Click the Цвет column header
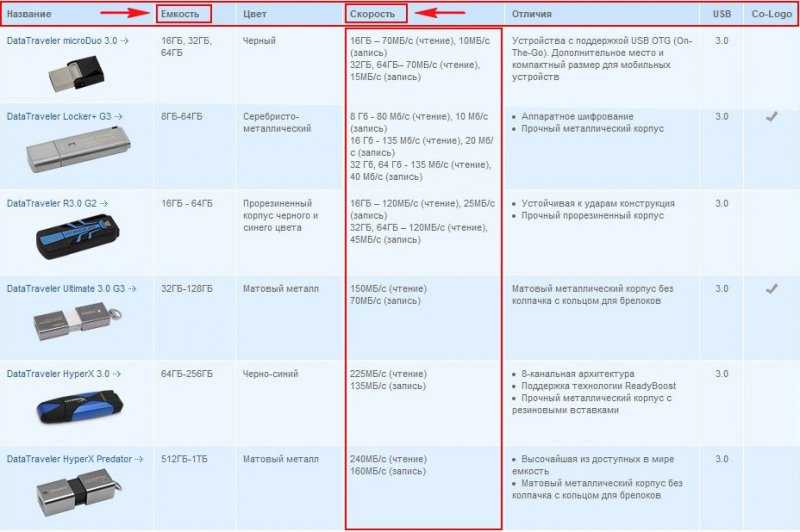 (255, 14)
